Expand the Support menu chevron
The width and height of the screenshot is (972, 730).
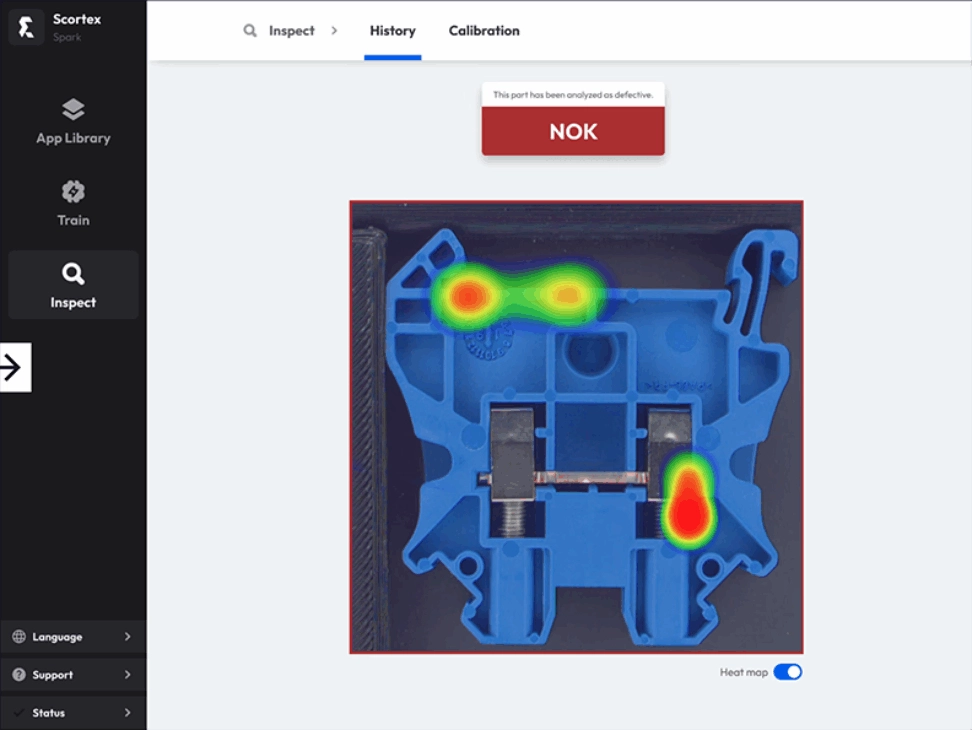coord(127,675)
